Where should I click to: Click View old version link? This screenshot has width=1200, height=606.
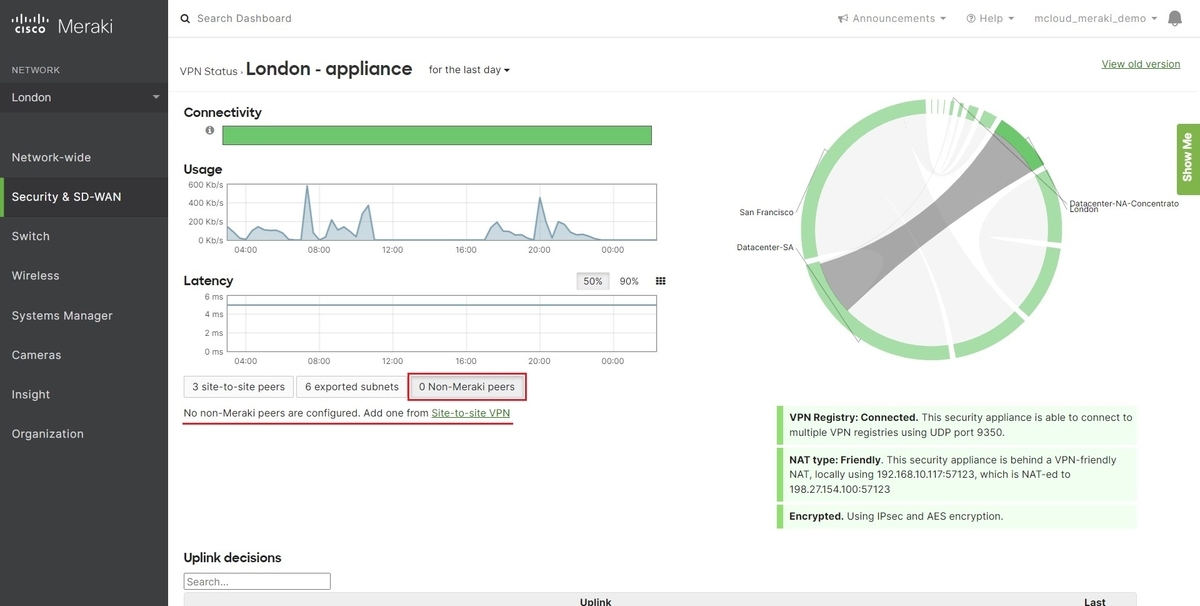click(x=1141, y=64)
